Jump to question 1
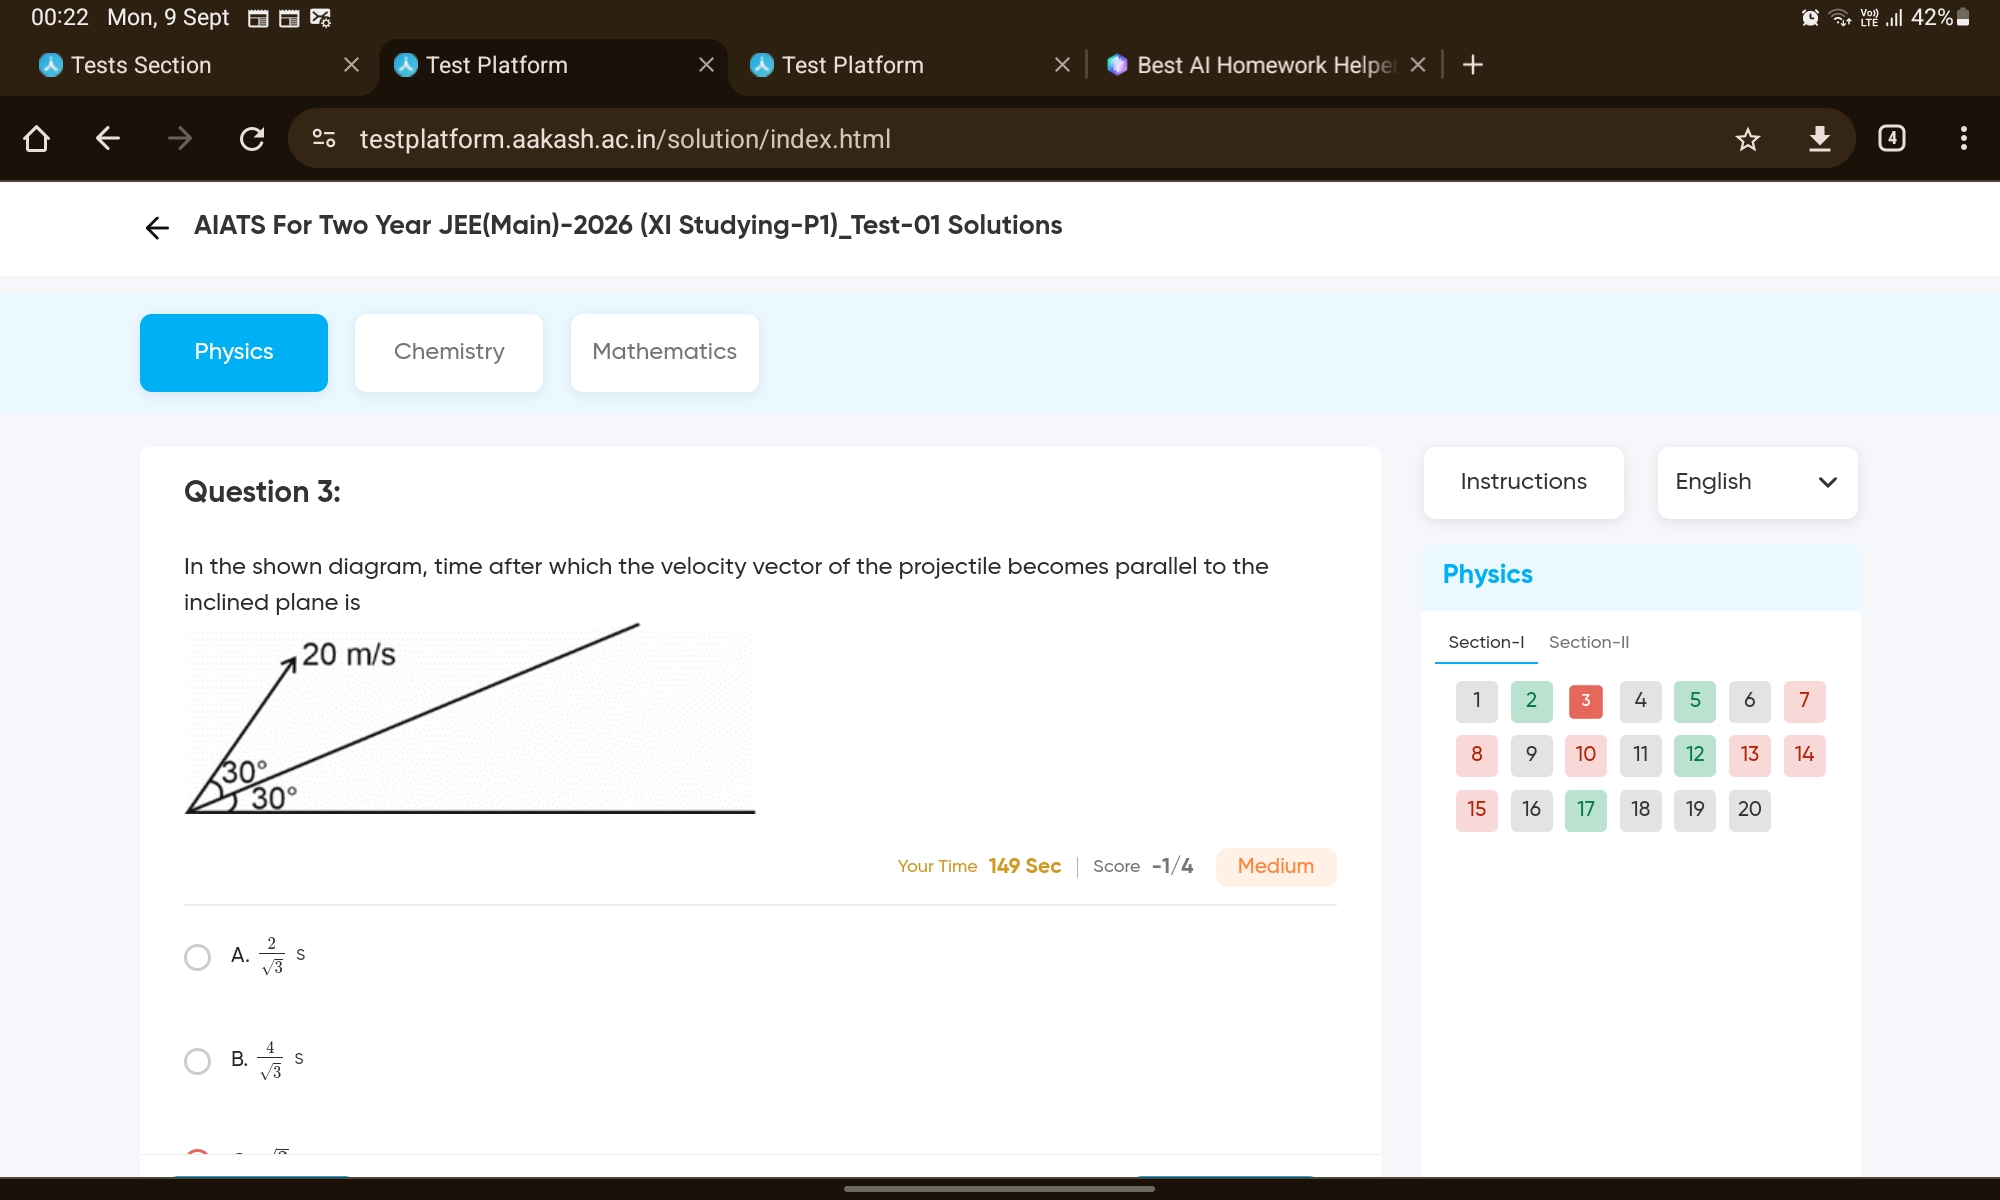Viewport: 2000px width, 1200px height. click(x=1477, y=701)
